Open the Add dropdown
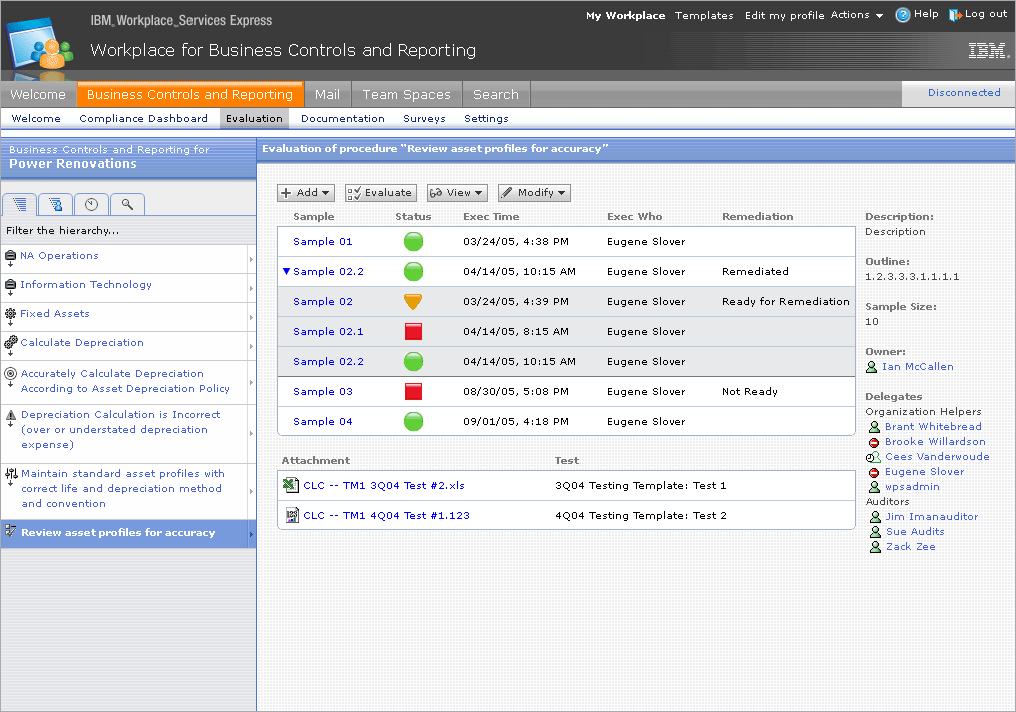The width and height of the screenshot is (1016, 712). pyautogui.click(x=305, y=192)
